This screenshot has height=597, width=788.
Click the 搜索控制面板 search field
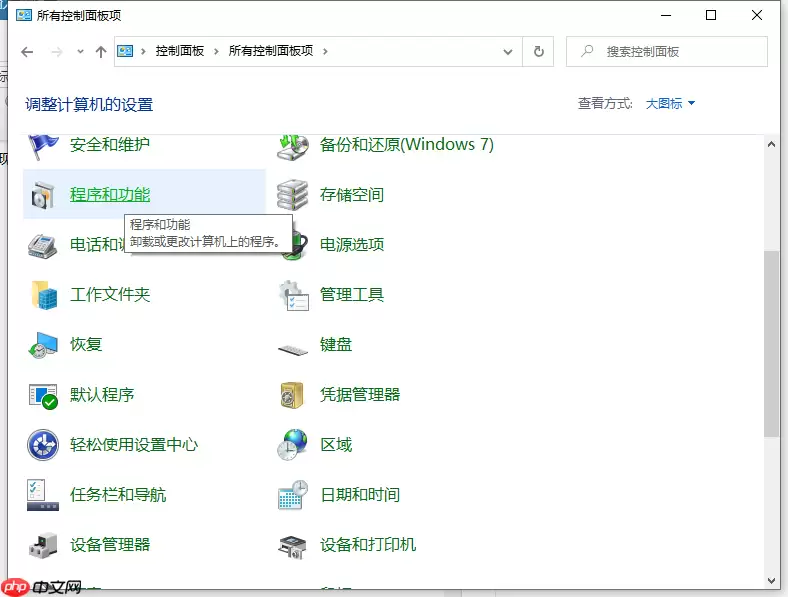coord(667,51)
